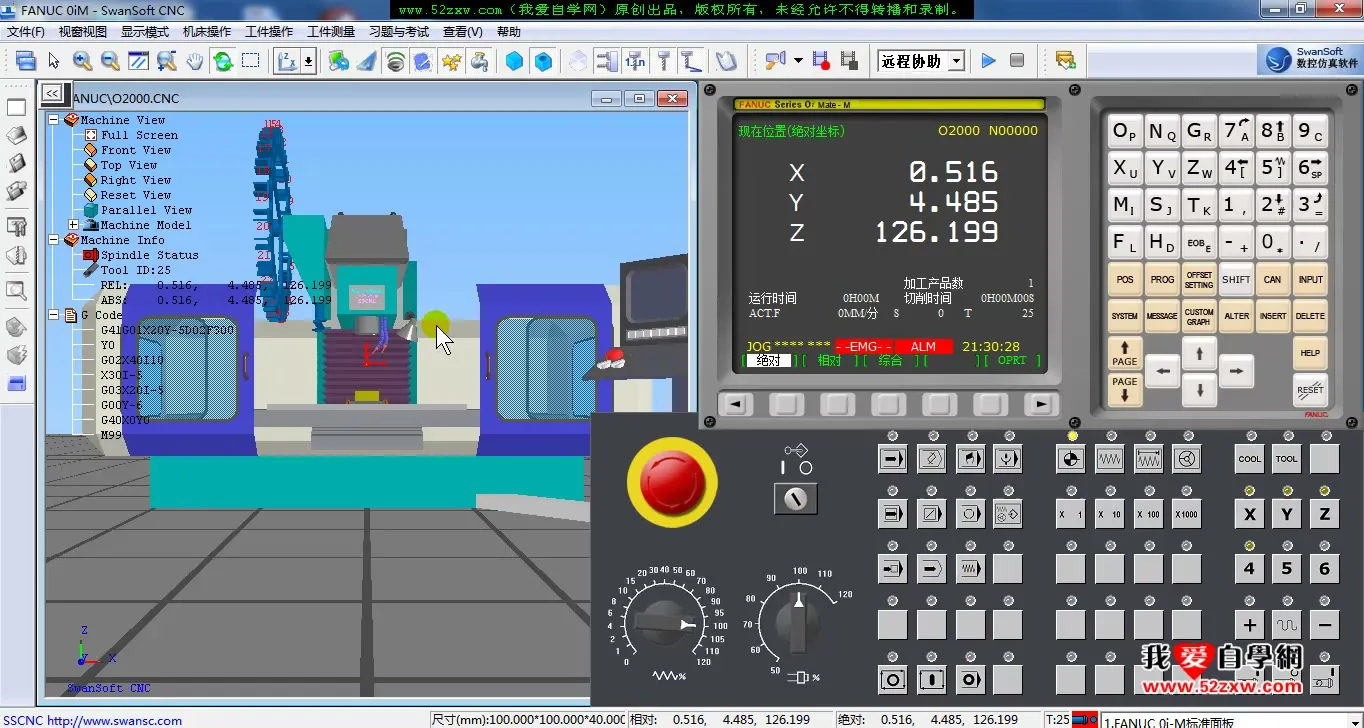Toggle the program protect key switch
This screenshot has height=728, width=1364.
click(x=796, y=498)
